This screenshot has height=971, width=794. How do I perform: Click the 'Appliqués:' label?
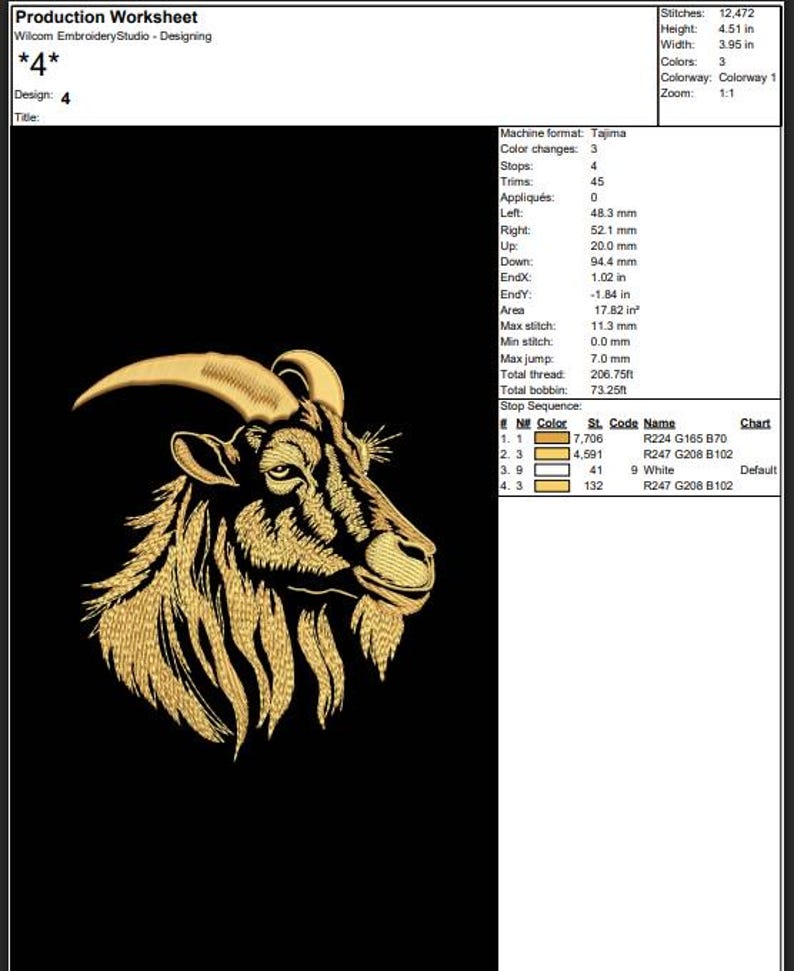point(528,198)
